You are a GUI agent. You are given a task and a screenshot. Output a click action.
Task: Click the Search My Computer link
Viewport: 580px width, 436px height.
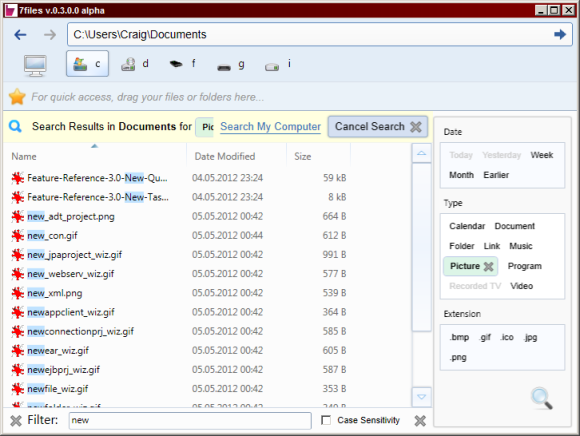pos(270,126)
